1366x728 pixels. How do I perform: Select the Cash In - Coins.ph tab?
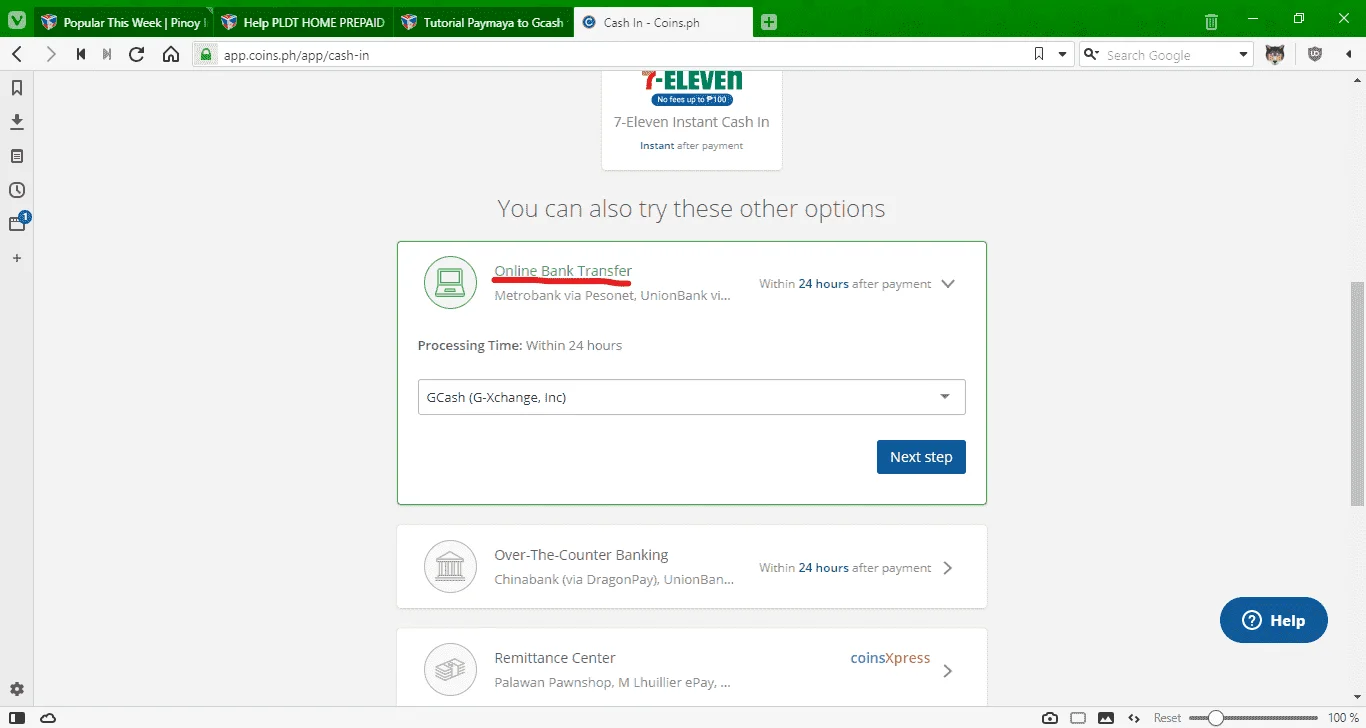pyautogui.click(x=664, y=22)
